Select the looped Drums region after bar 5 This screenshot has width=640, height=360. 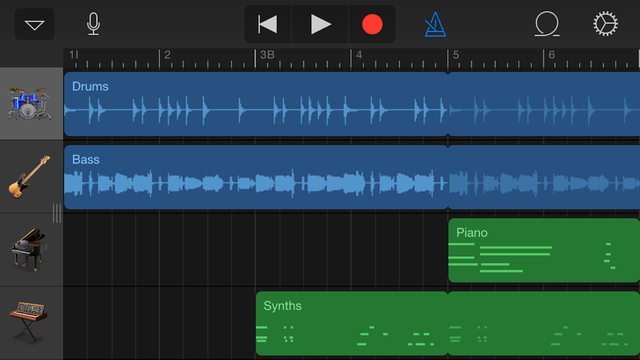544,104
